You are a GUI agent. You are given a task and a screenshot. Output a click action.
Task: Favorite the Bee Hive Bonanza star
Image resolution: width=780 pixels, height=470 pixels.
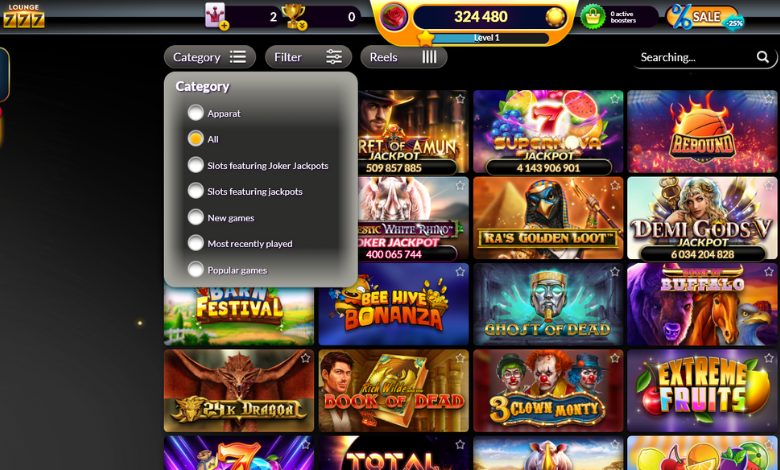[460, 272]
